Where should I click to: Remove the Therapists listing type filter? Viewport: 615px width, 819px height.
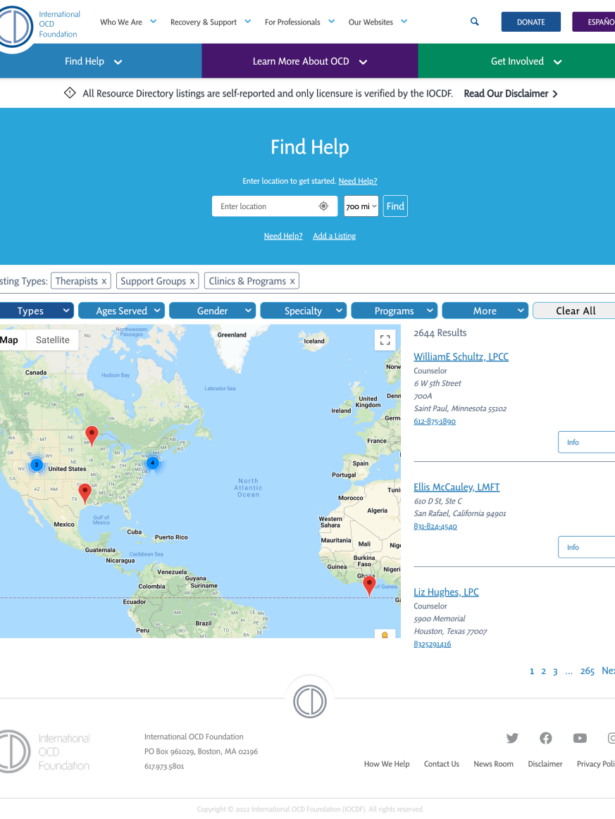click(104, 281)
